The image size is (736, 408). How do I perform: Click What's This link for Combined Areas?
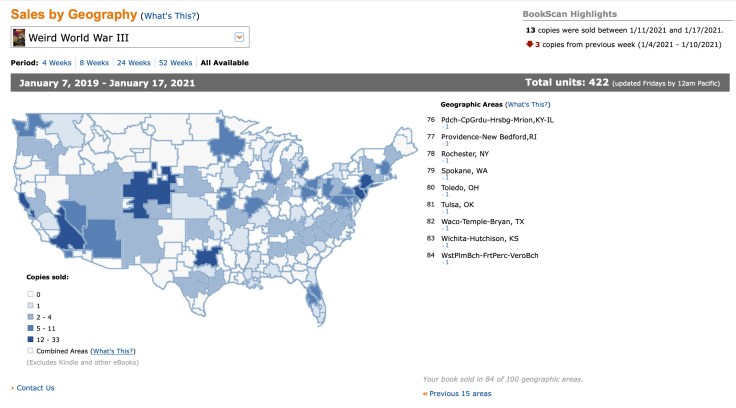tap(113, 351)
